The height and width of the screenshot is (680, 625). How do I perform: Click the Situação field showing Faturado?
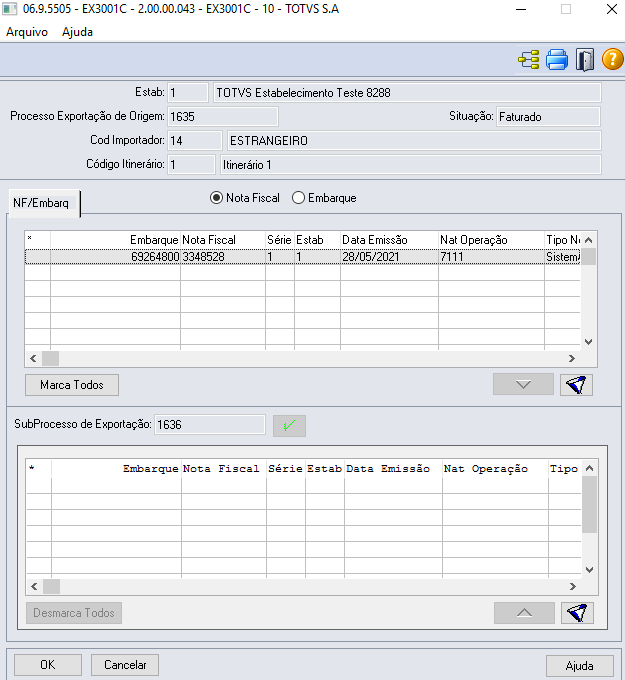pos(548,117)
